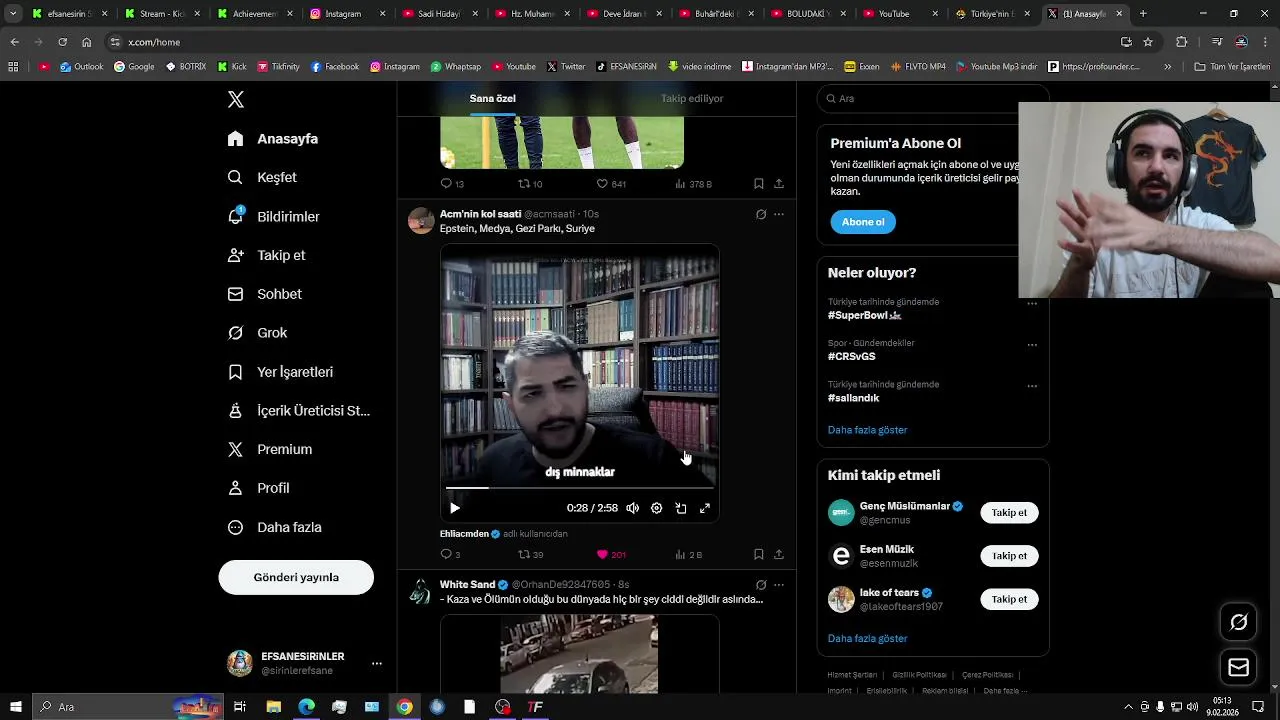Open #SuperBowl trending topic
The width and height of the screenshot is (1280, 720).
click(x=865, y=315)
